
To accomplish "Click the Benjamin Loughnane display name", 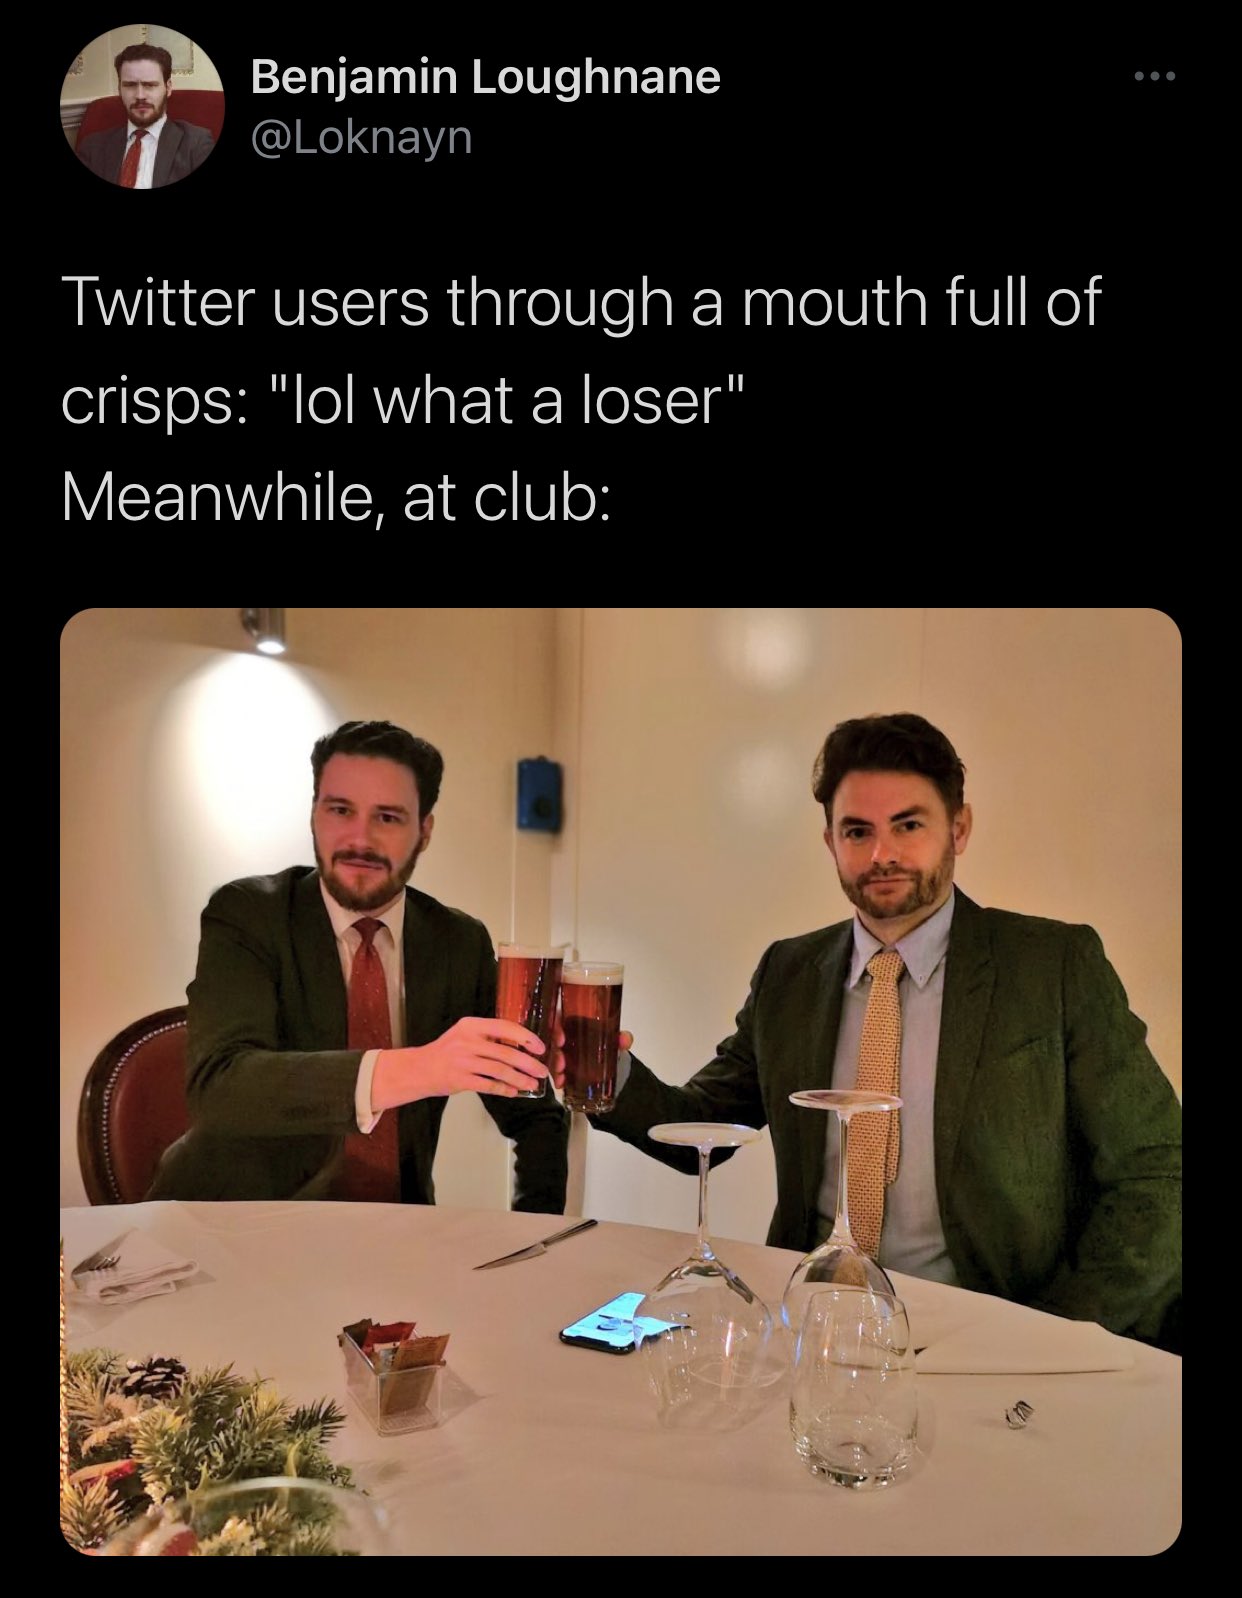I will (x=485, y=77).
